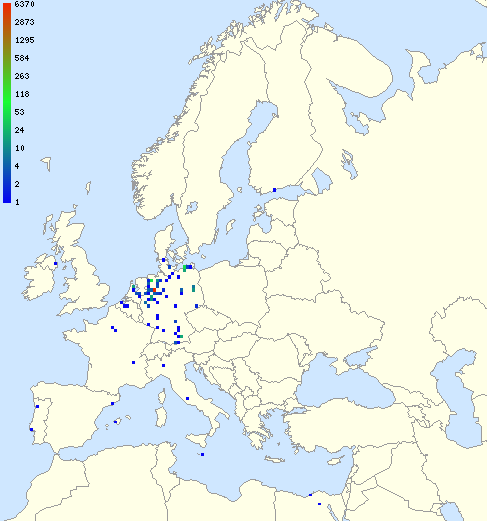Select the blue data point in southern Finland
This screenshot has width=487, height=521.
[274, 190]
